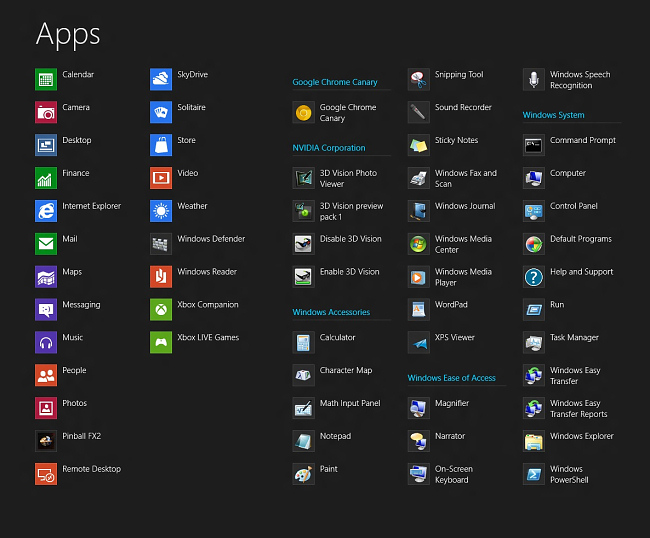Launch Paint icon
The width and height of the screenshot is (650, 538).
[303, 474]
